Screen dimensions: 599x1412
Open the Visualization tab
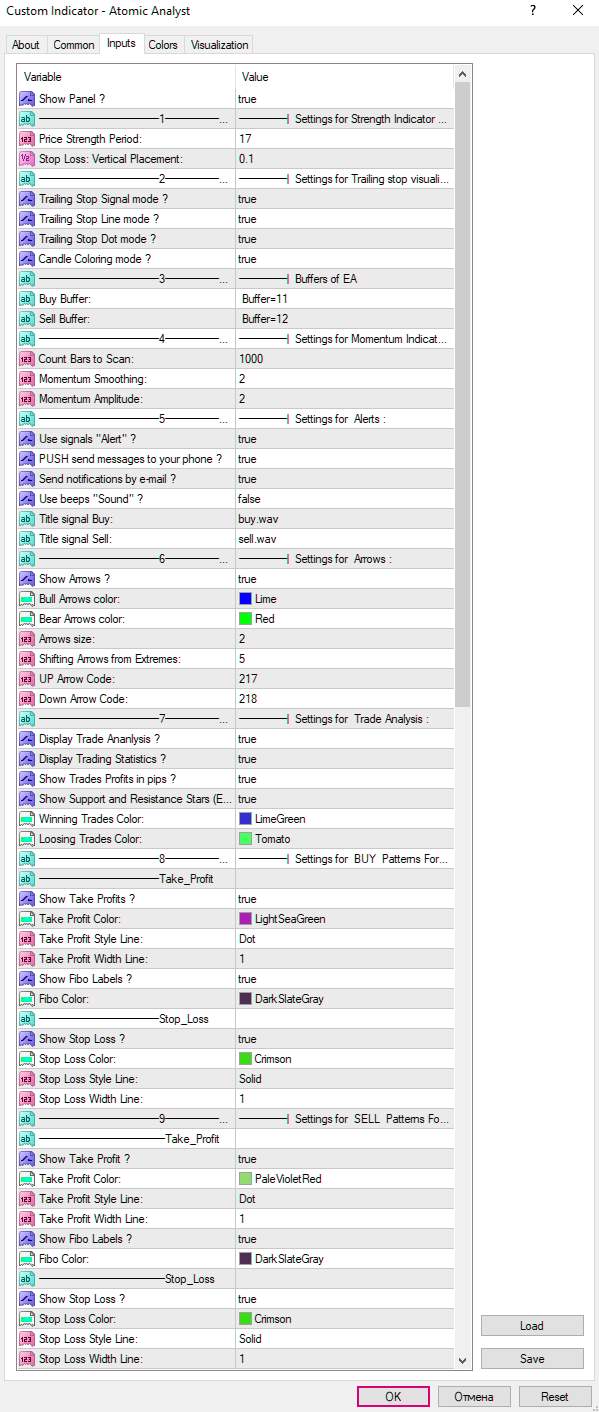click(x=219, y=45)
